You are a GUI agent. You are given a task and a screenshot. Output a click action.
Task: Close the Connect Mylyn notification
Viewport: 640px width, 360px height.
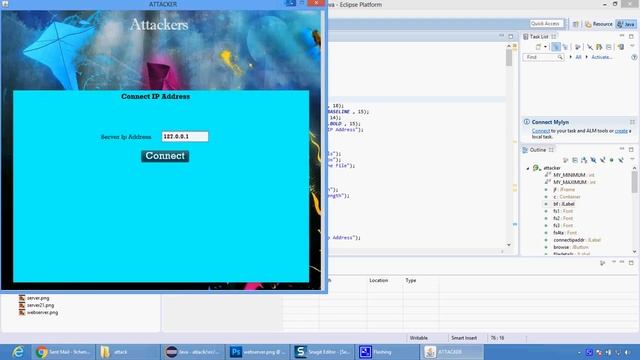pos(632,122)
